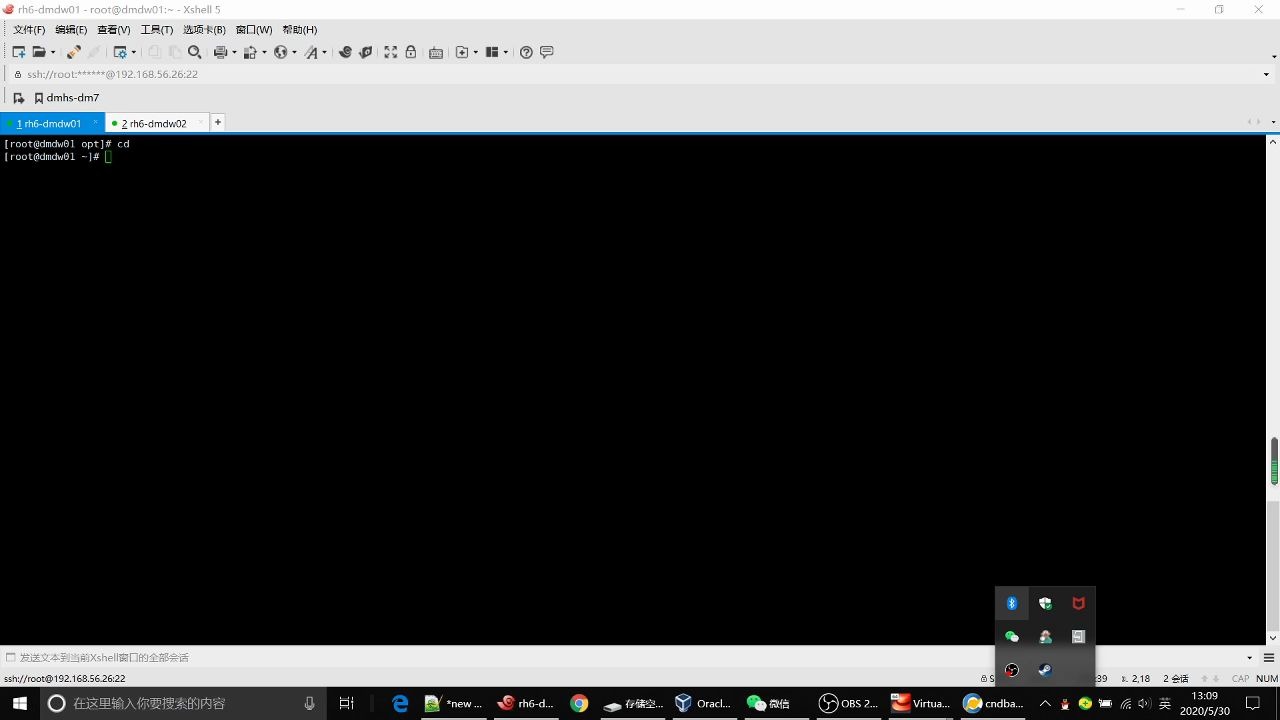Click the layout arrangement icon
The height and width of the screenshot is (720, 1280).
click(x=492, y=52)
